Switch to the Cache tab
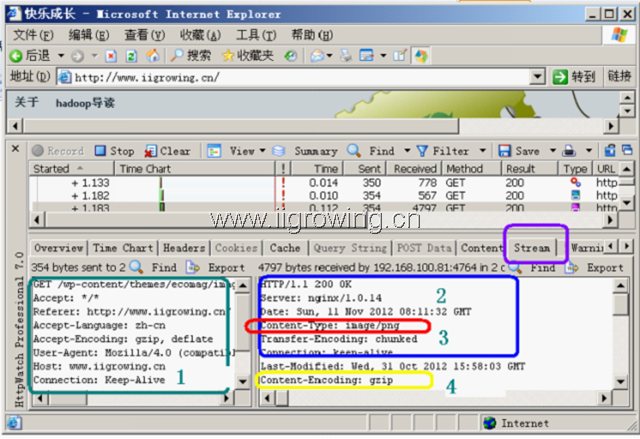The height and width of the screenshot is (439, 640). (x=285, y=248)
